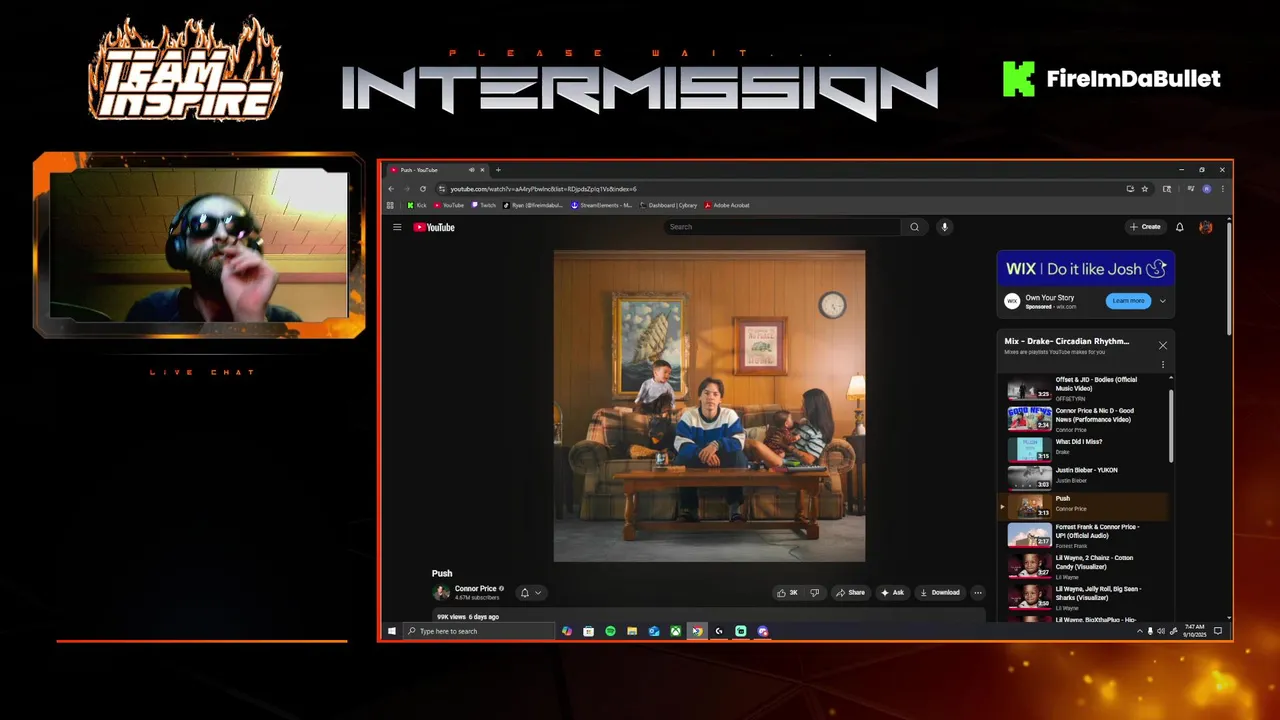The image size is (1280, 720).
Task: Click the browser back arrow
Action: [x=391, y=189]
